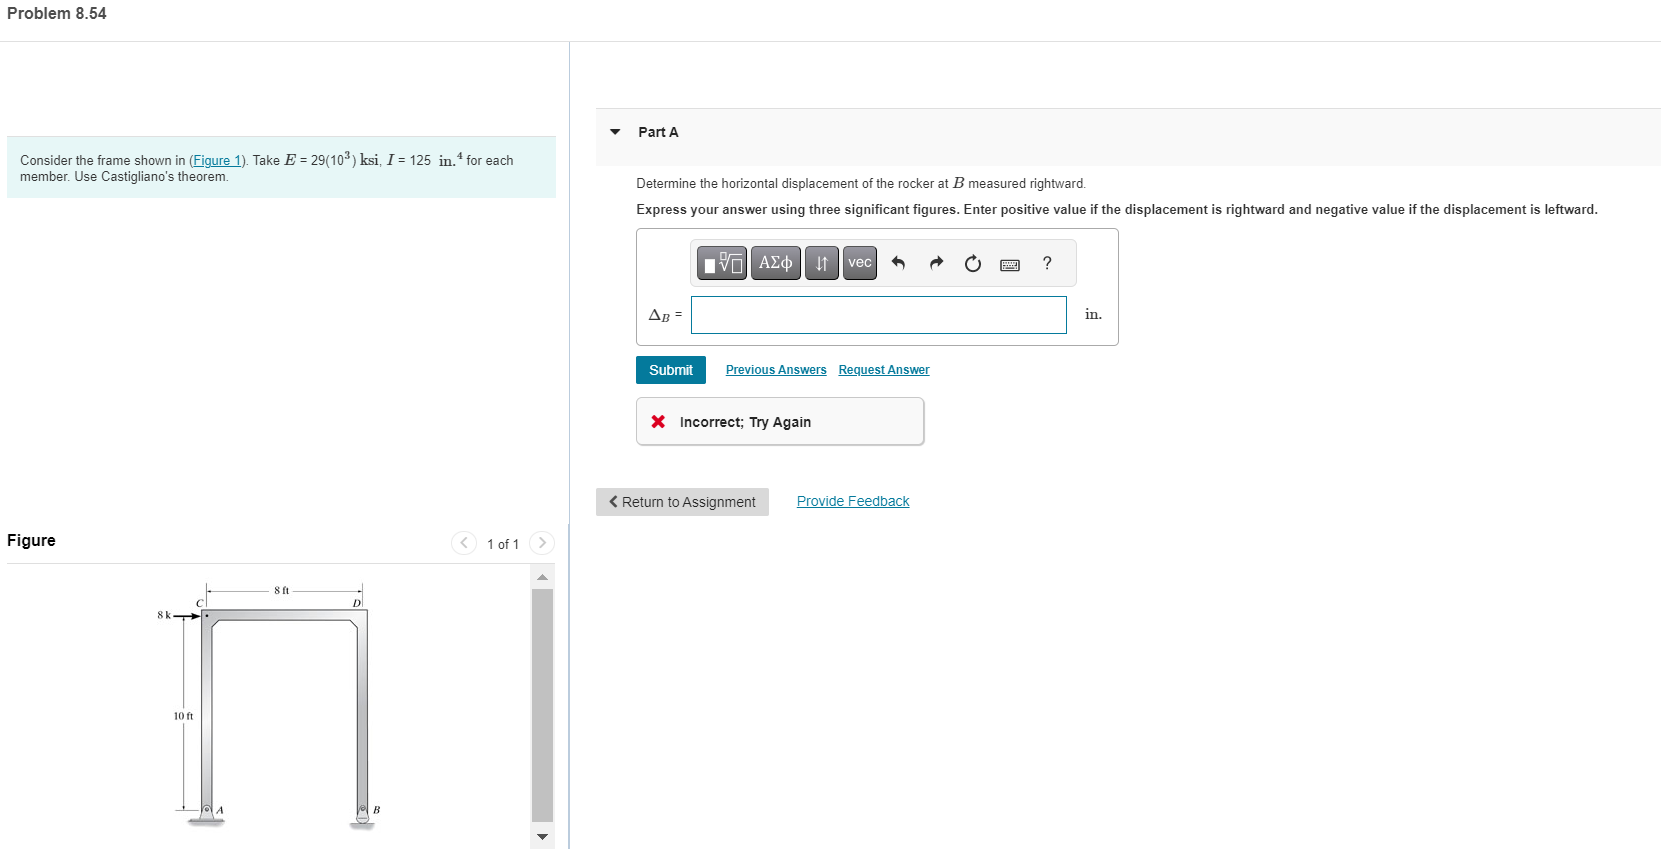Screen dimensions: 1661x849
Task: Insert a vector with vec button
Action: pos(860,263)
